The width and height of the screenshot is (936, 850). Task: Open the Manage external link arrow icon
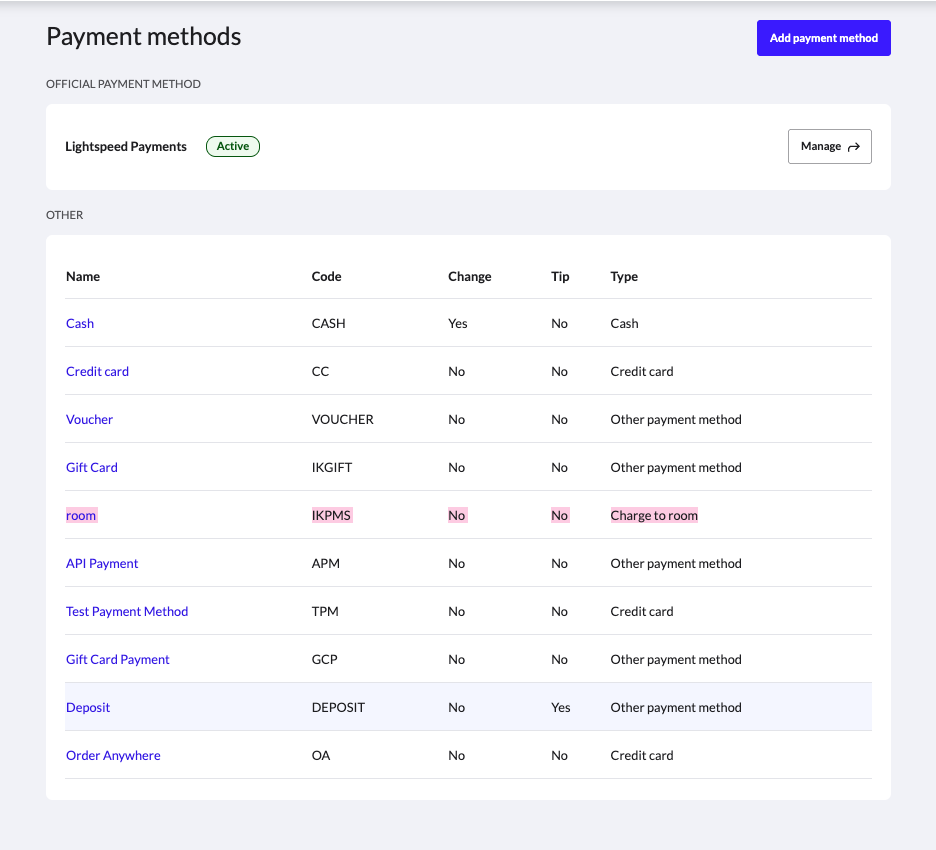[x=857, y=146]
